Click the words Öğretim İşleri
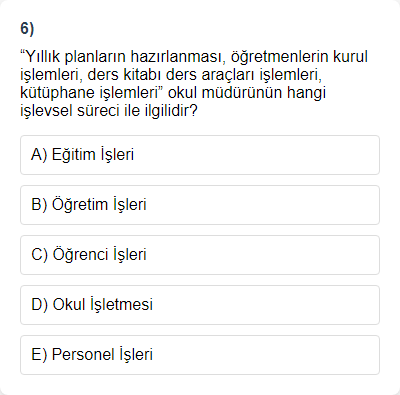Image resolution: width=400 pixels, height=395 pixels. pyautogui.click(x=99, y=205)
